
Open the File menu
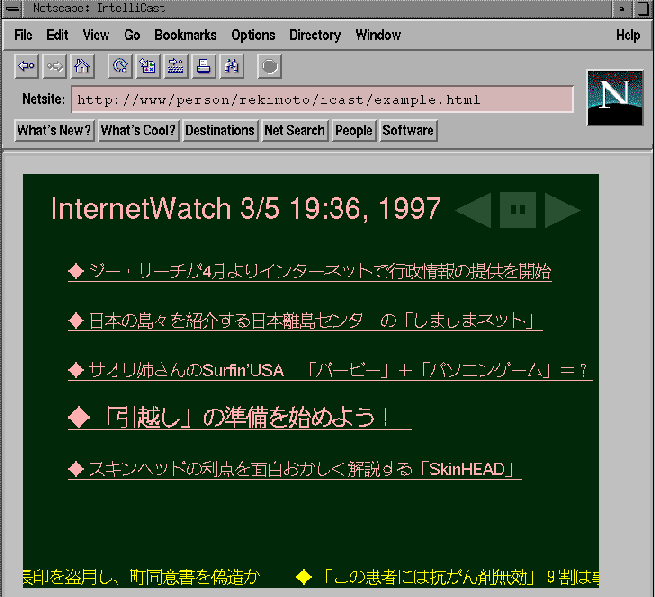pos(23,35)
